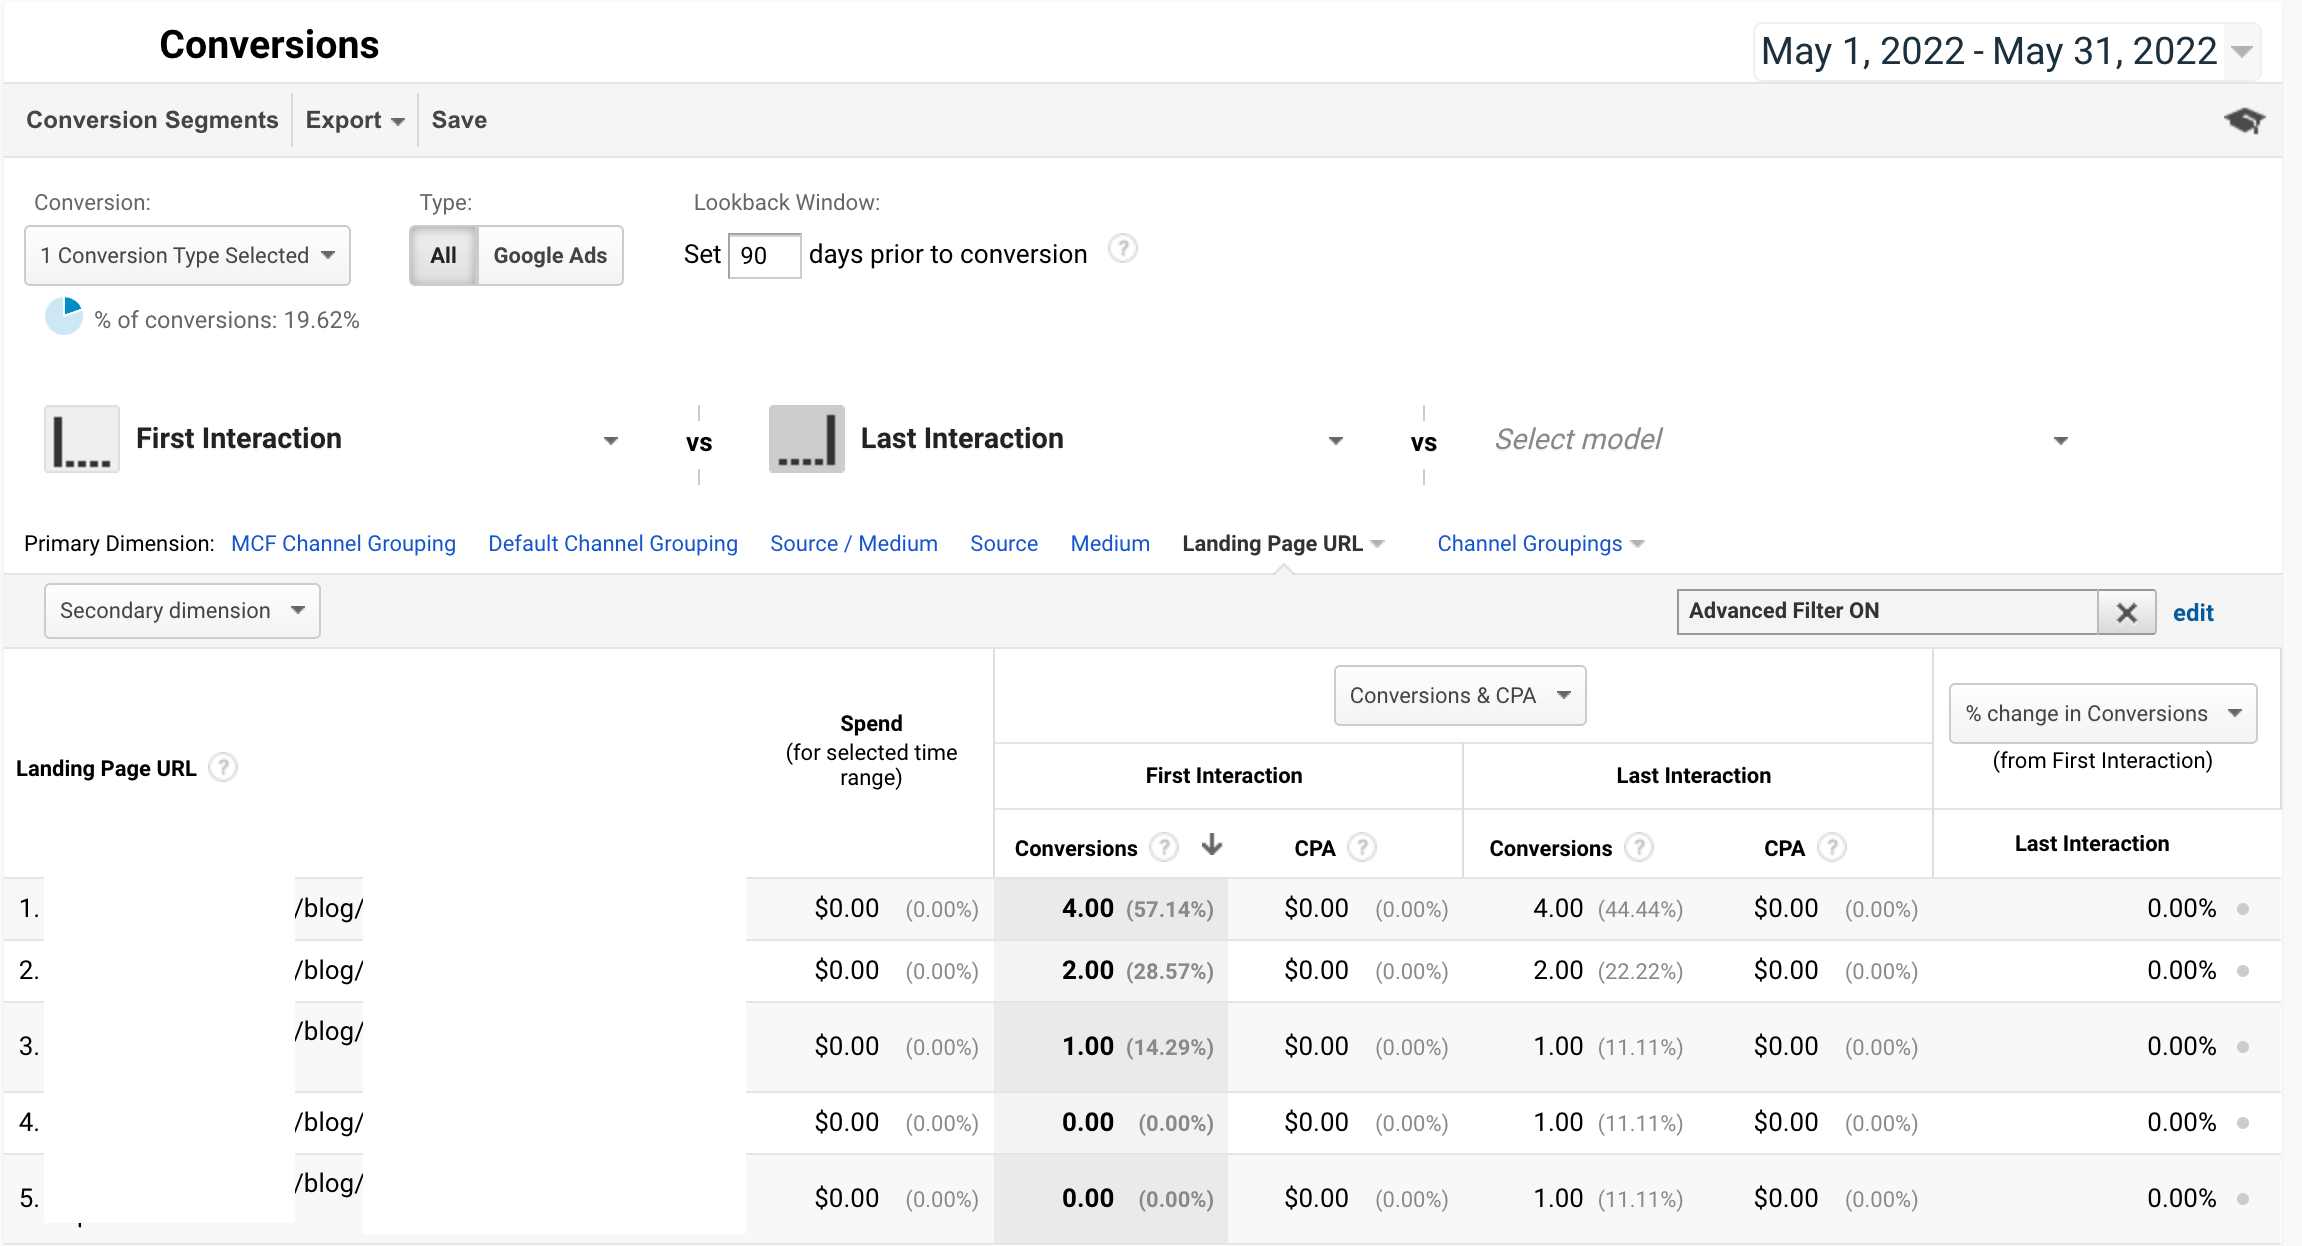Switch to Google Ads conversions only
Viewport: 2302px width, 1246px height.
coord(550,255)
